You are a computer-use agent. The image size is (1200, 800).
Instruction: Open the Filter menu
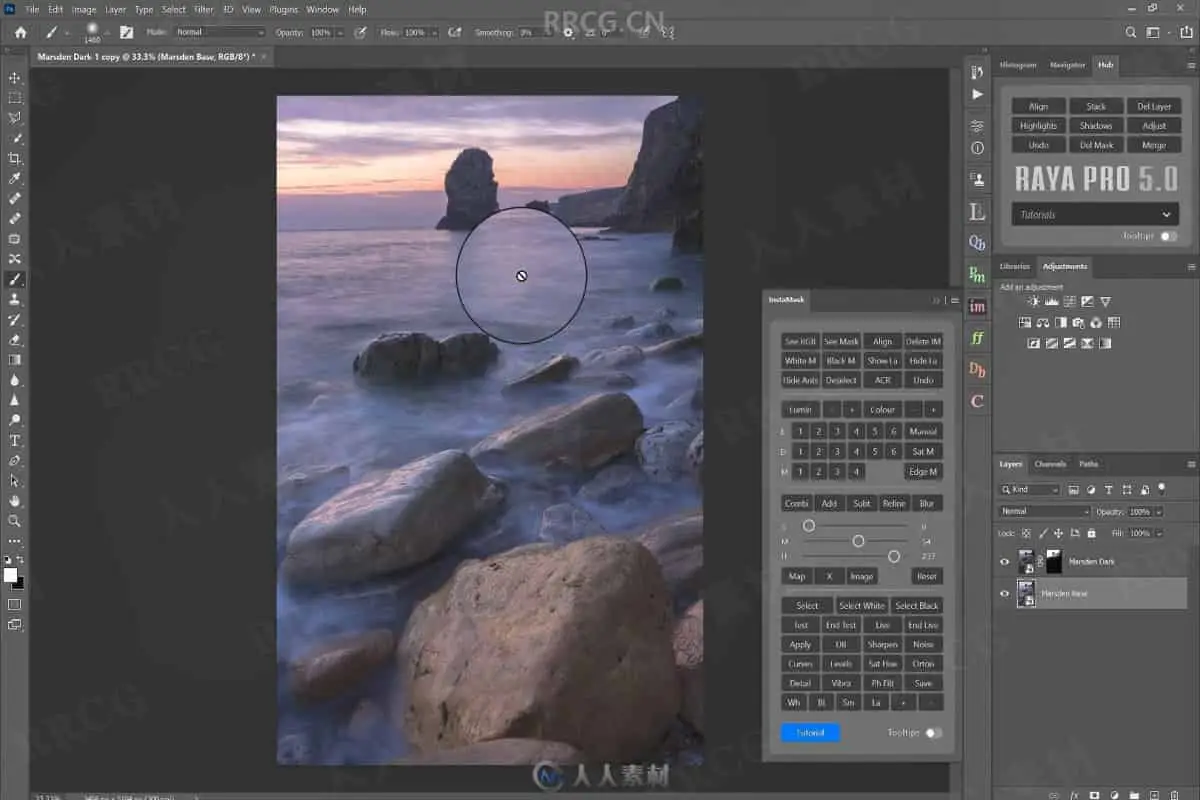[x=203, y=9]
